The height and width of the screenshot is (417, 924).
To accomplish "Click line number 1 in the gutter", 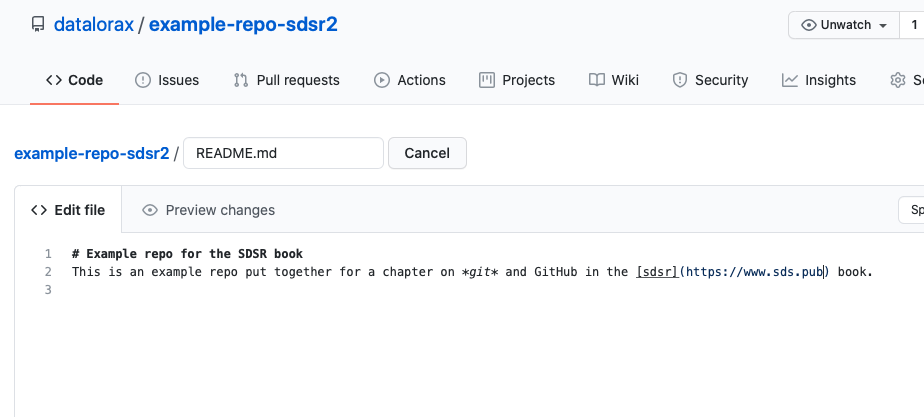I will click(x=48, y=254).
